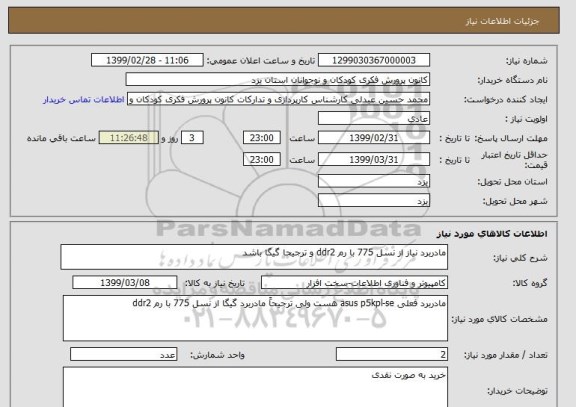Click the goods need date 1399/03/08
Viewport: 576px width, 407px height.
[x=125, y=283]
